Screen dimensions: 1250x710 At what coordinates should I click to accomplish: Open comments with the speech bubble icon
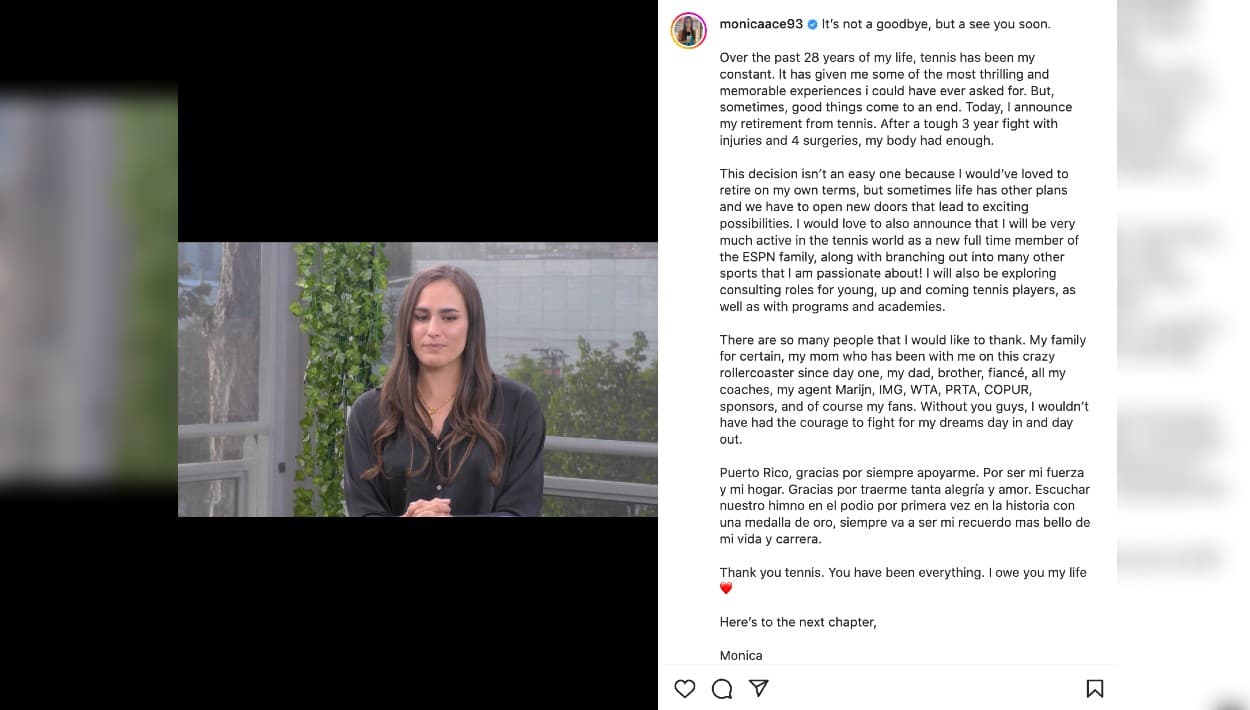[722, 688]
